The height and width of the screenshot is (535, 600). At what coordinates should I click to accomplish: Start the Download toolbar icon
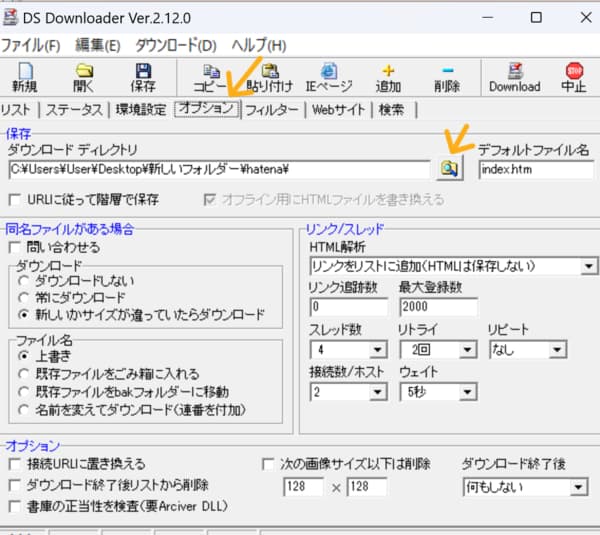click(x=514, y=77)
